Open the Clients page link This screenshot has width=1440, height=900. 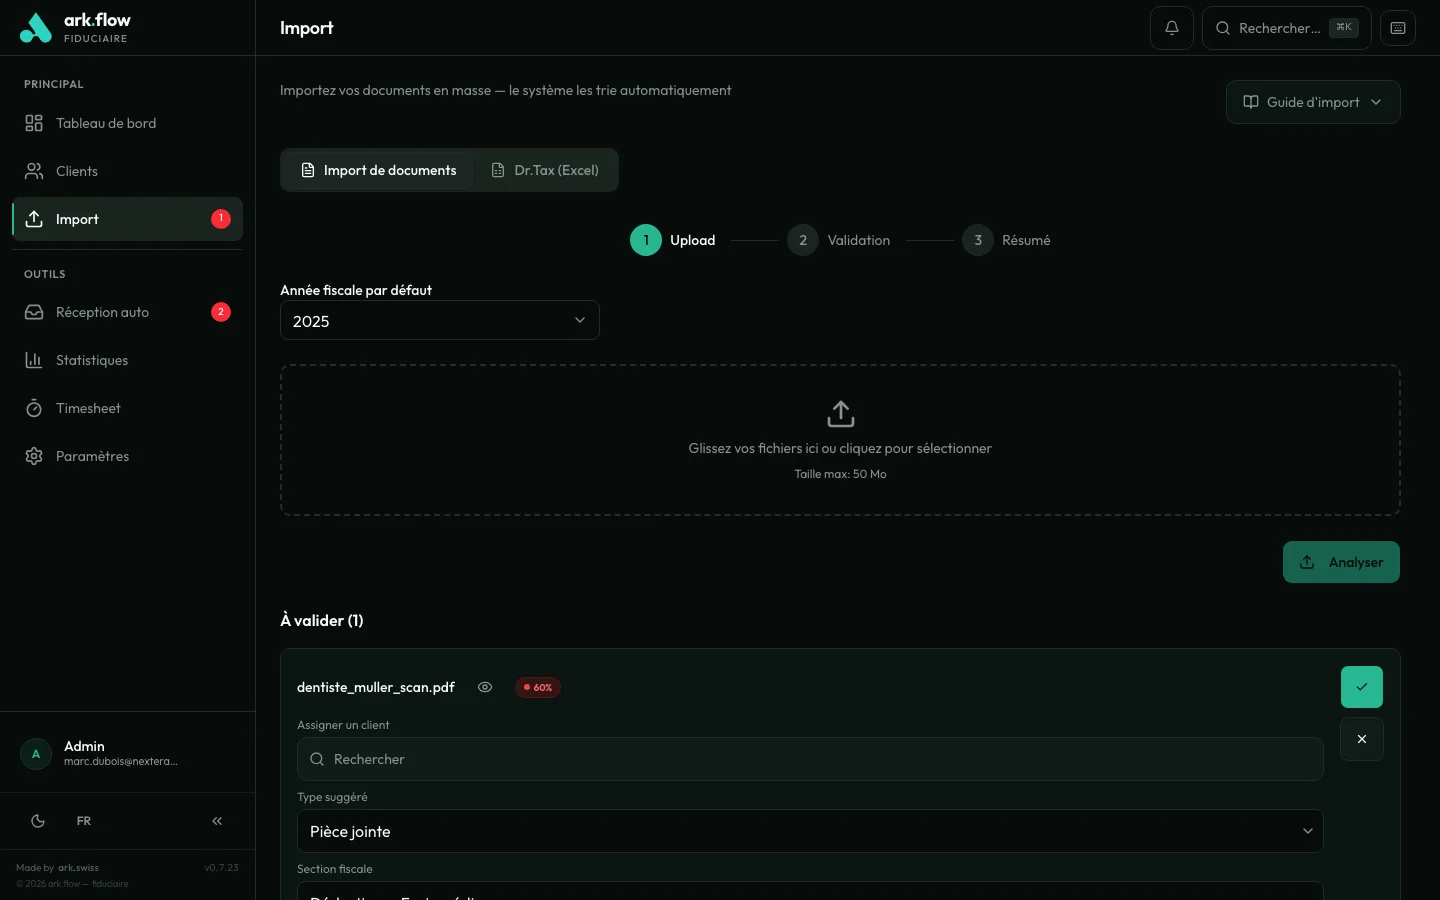point(77,171)
